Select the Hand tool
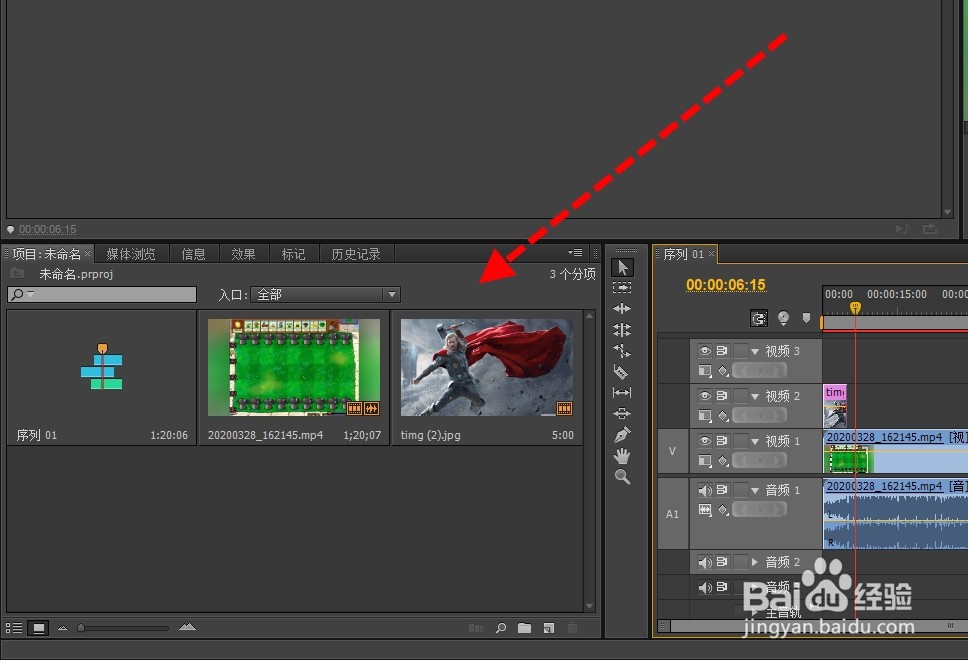The width and height of the screenshot is (968, 660). pyautogui.click(x=622, y=456)
